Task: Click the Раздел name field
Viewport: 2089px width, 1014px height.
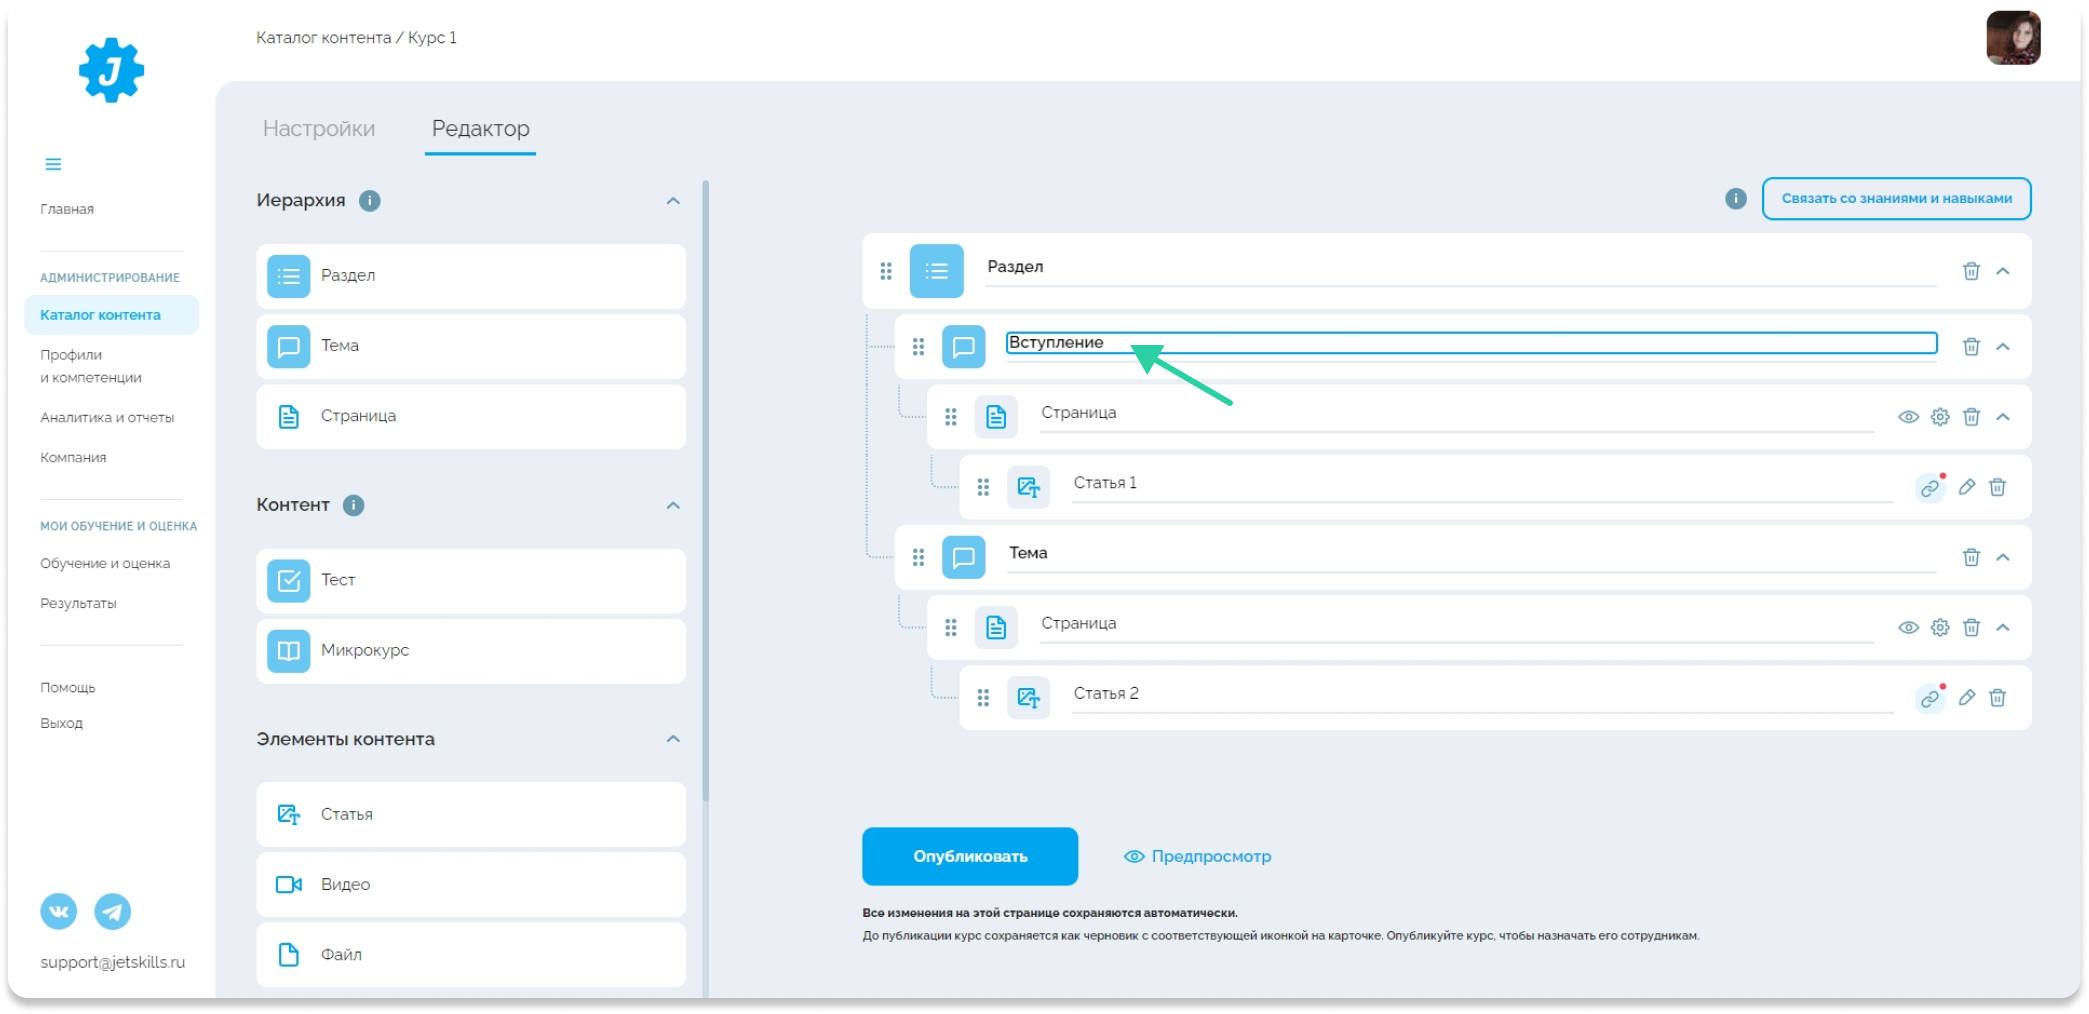Action: click(x=1461, y=267)
